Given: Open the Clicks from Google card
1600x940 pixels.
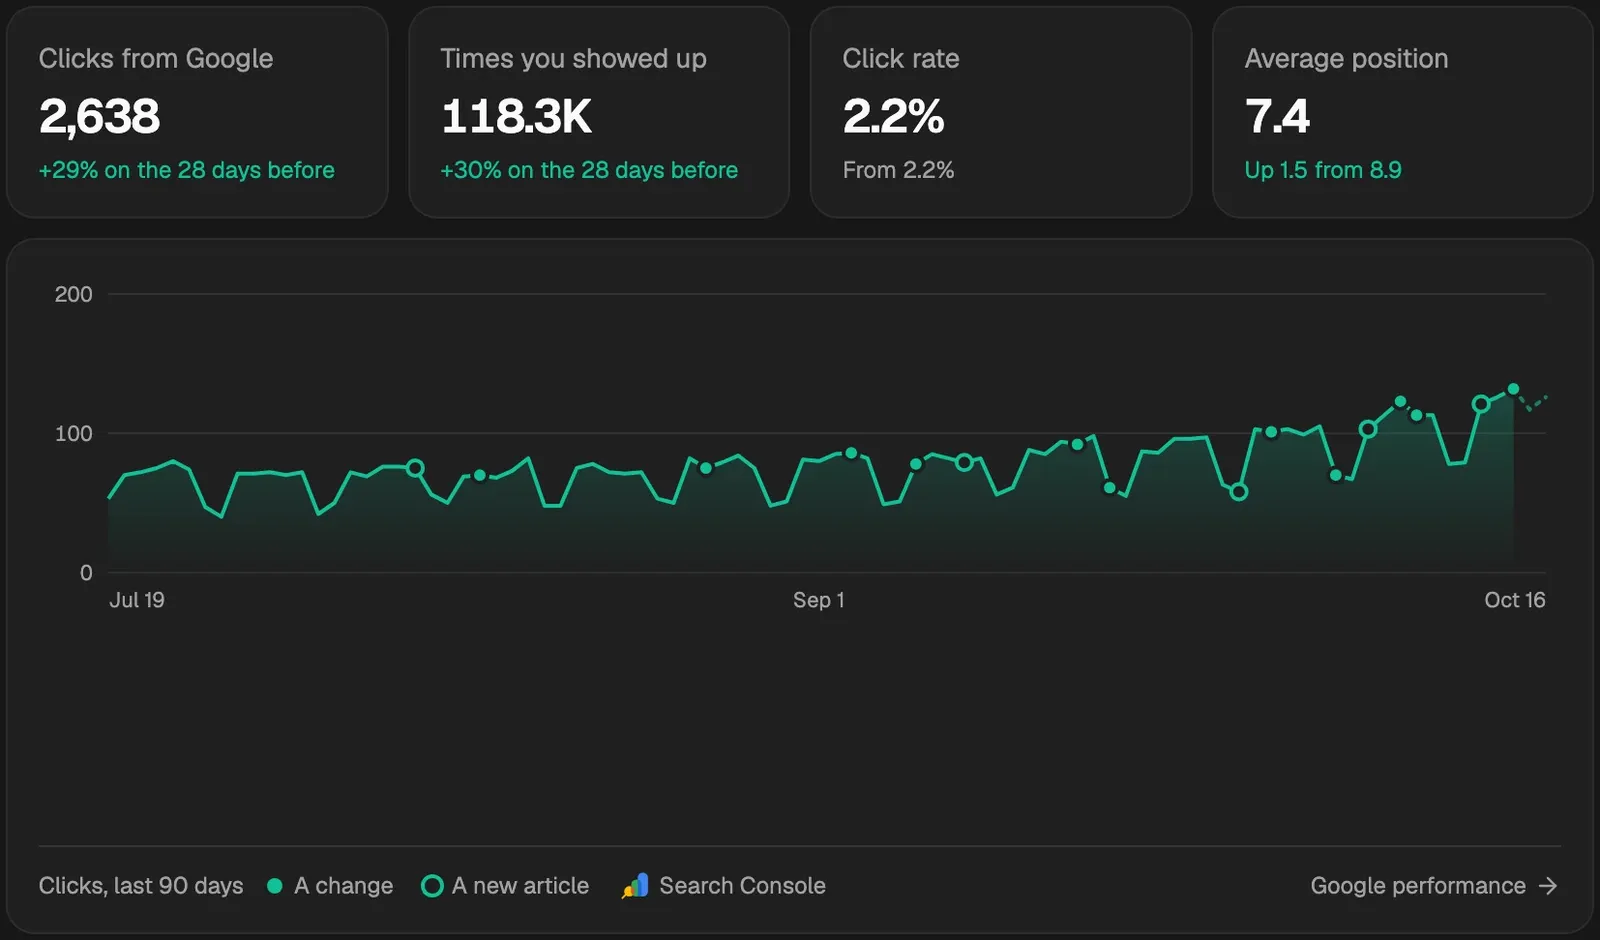Looking at the screenshot, I should click(197, 112).
